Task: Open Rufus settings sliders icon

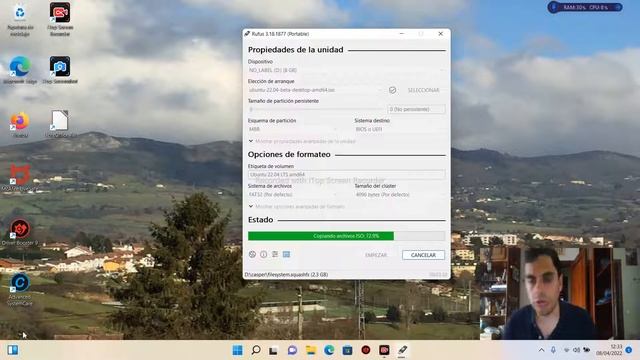Action: (x=275, y=254)
